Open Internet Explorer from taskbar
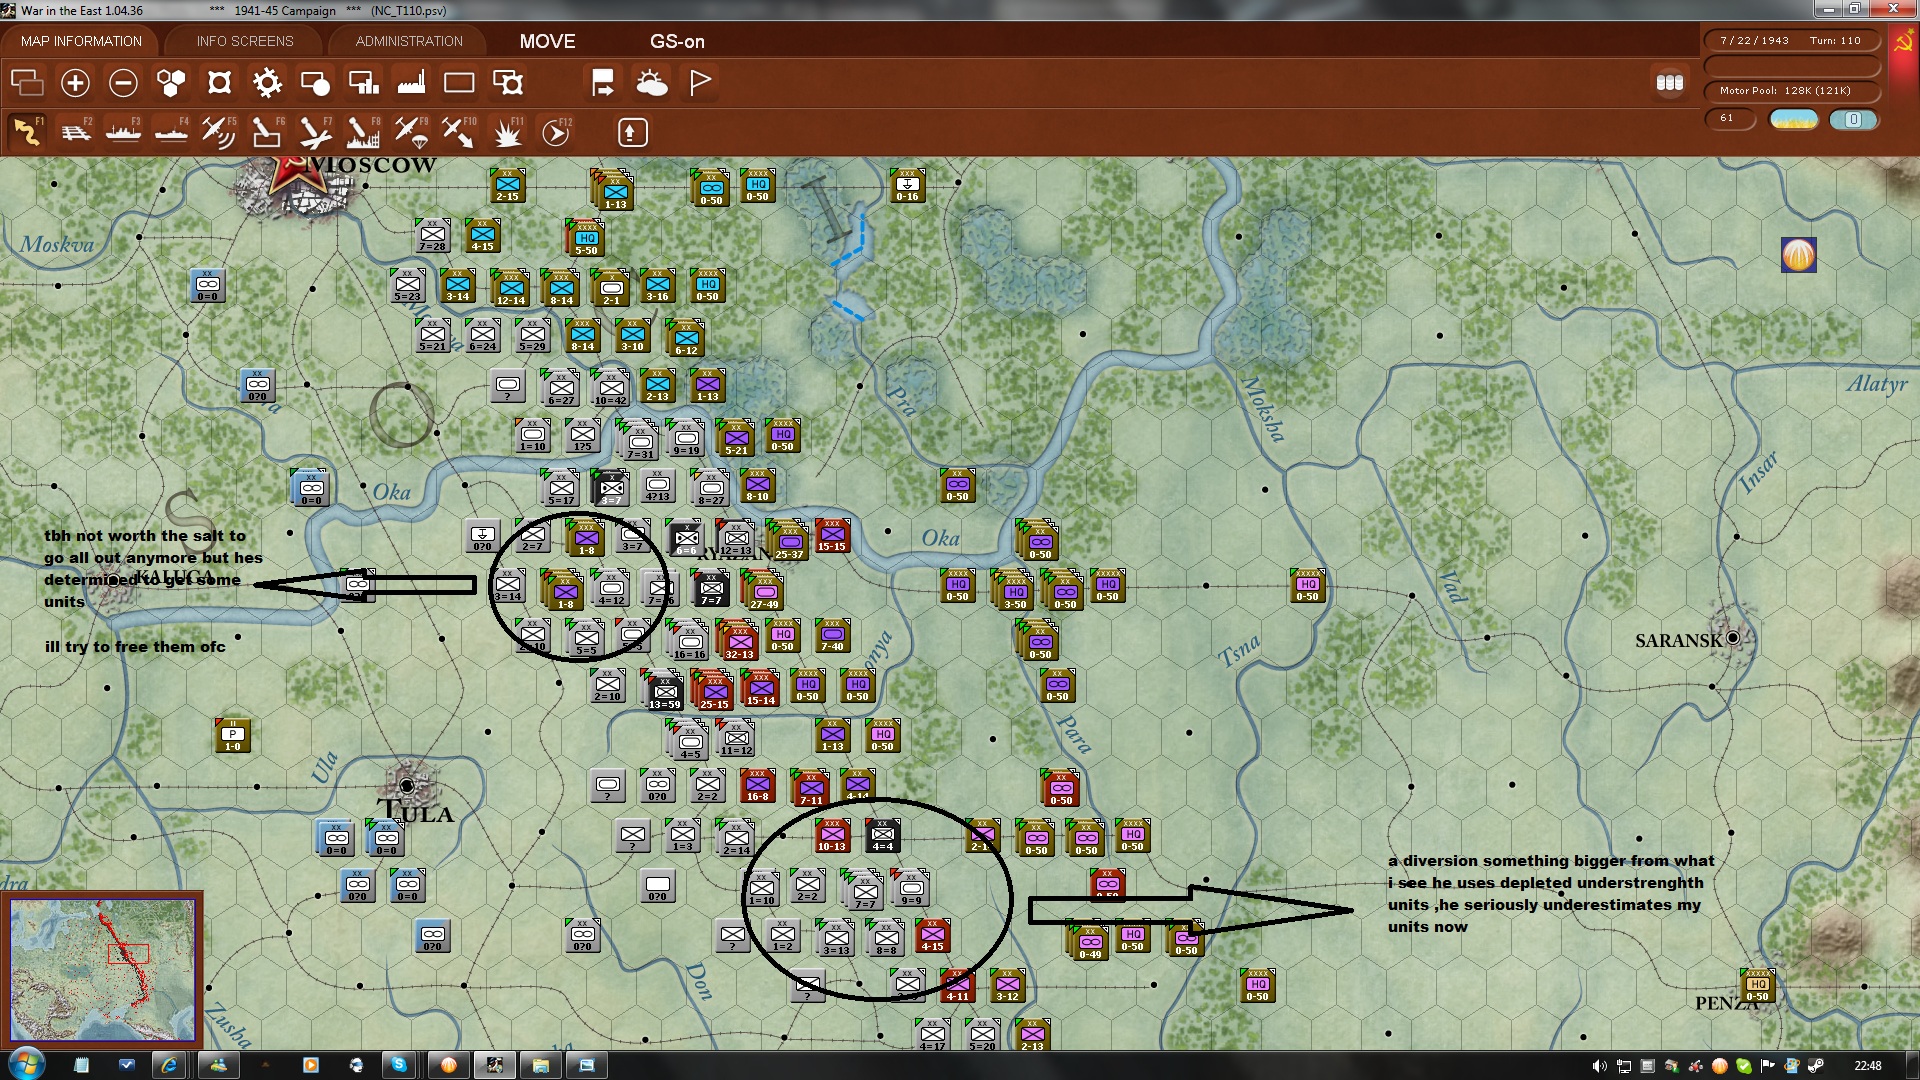 170,1065
